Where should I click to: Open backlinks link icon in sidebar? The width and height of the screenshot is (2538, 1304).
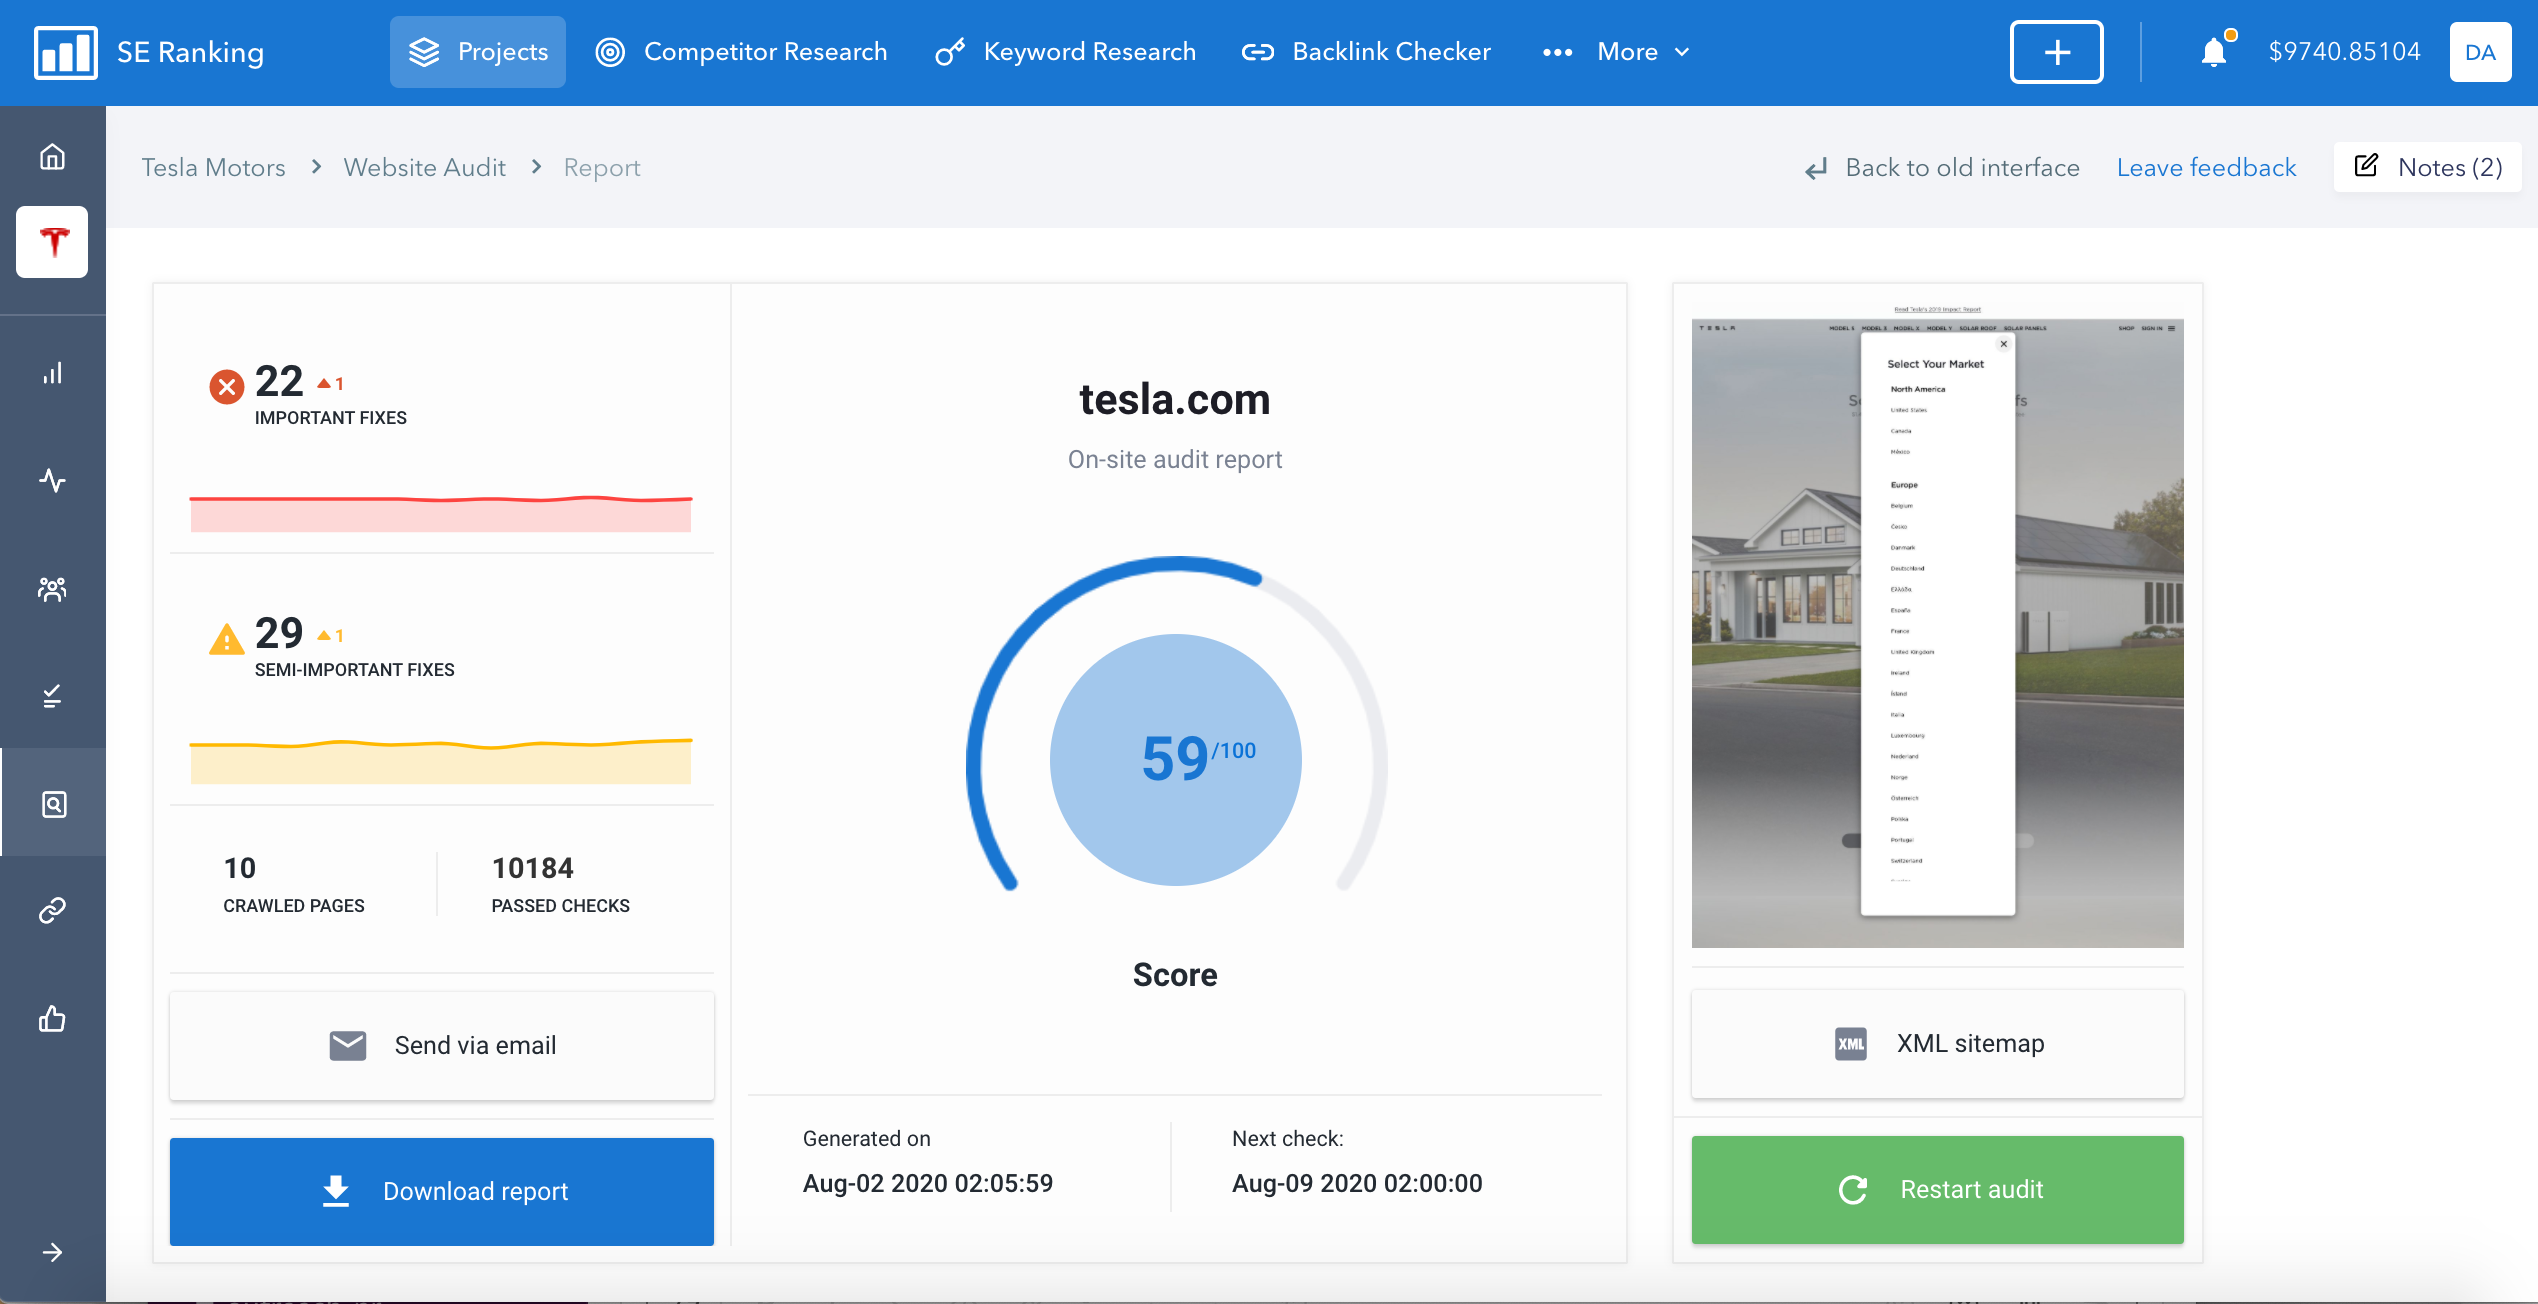point(52,910)
